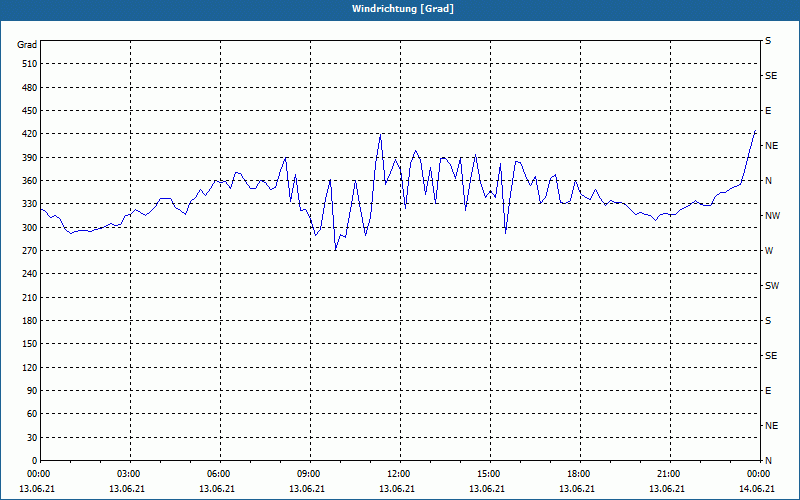Click the 60 degree axis label
This screenshot has width=800, height=500.
(x=32, y=414)
